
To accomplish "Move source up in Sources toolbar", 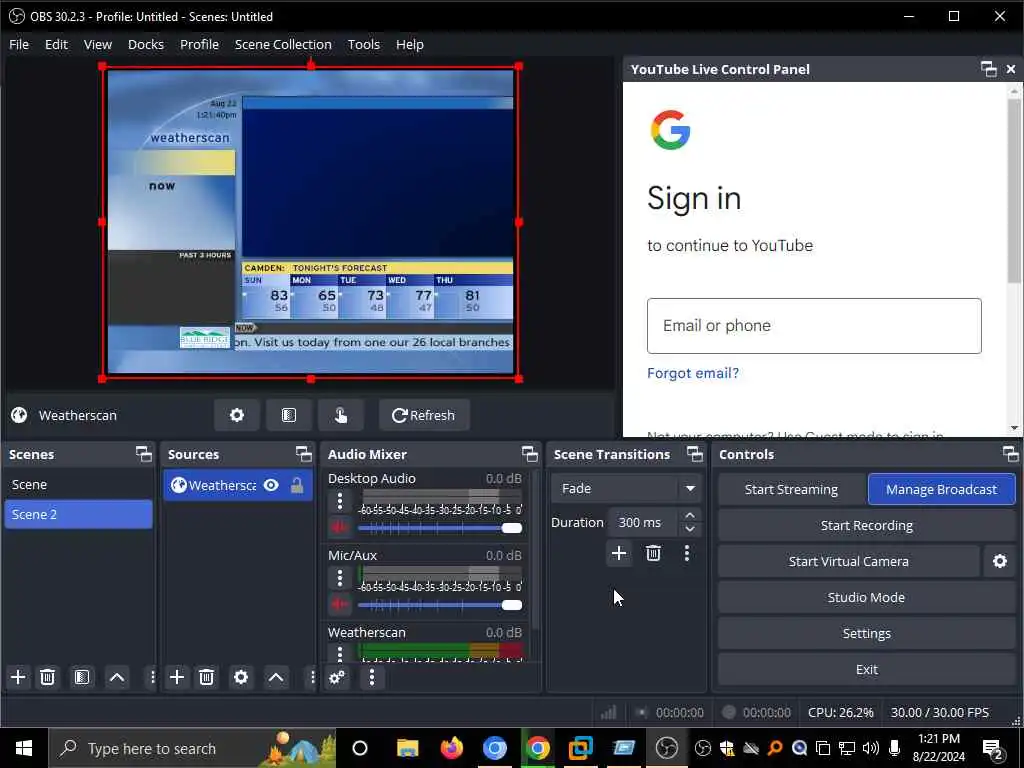I will tap(276, 677).
